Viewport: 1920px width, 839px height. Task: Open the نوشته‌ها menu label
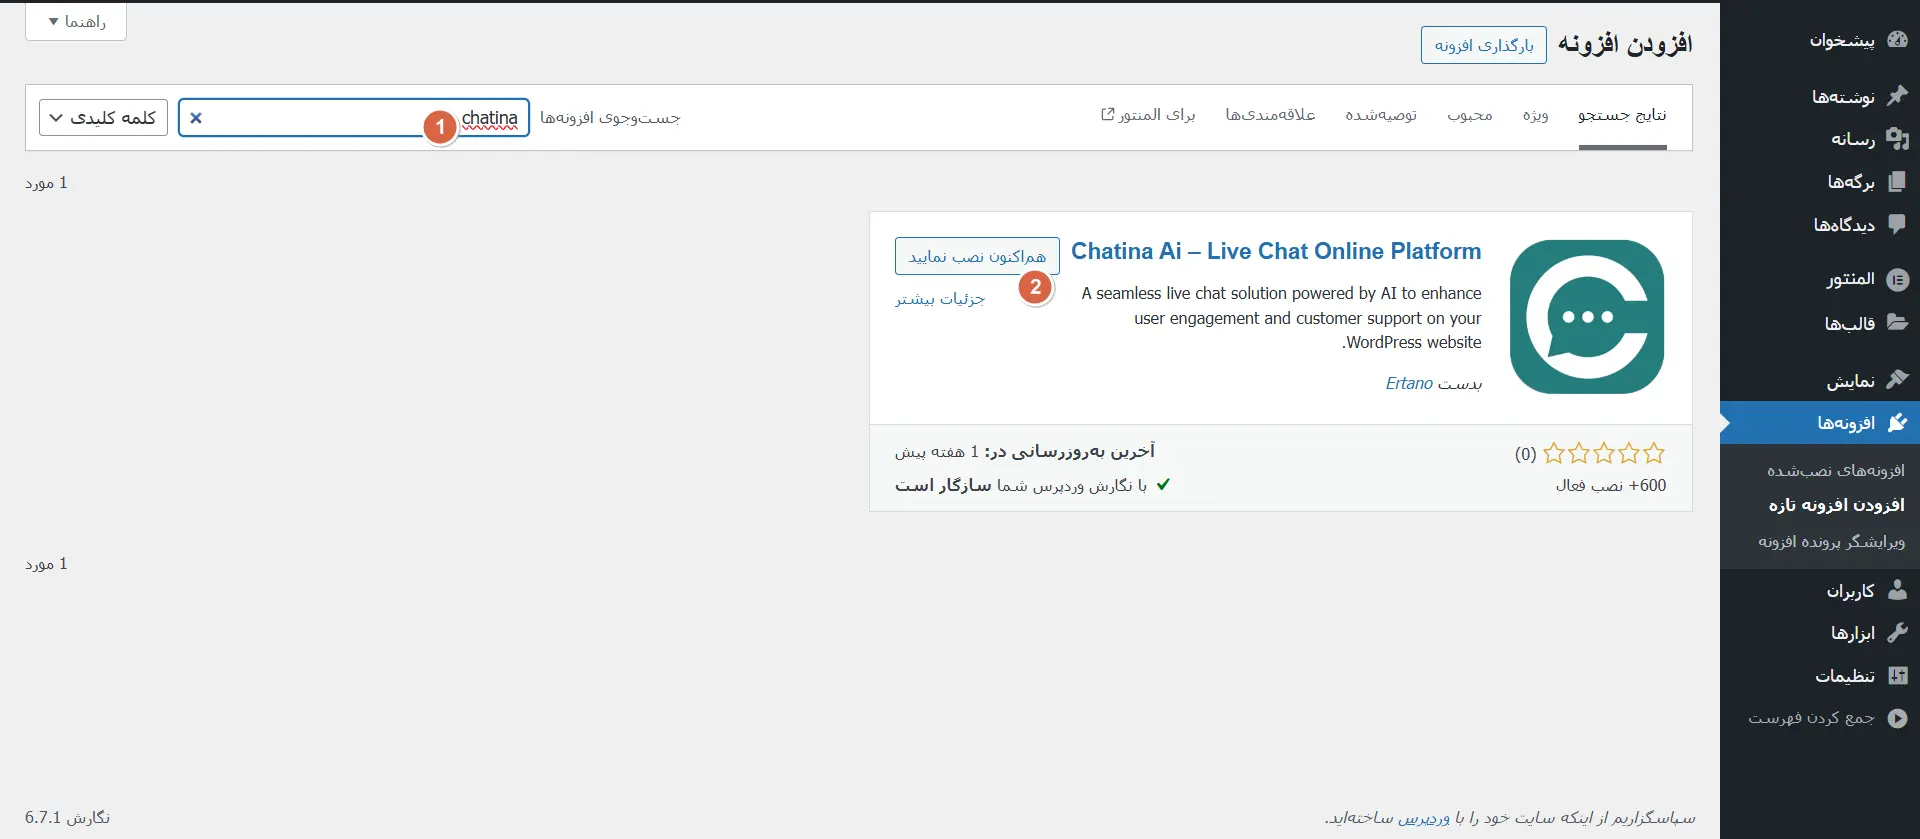[1843, 96]
